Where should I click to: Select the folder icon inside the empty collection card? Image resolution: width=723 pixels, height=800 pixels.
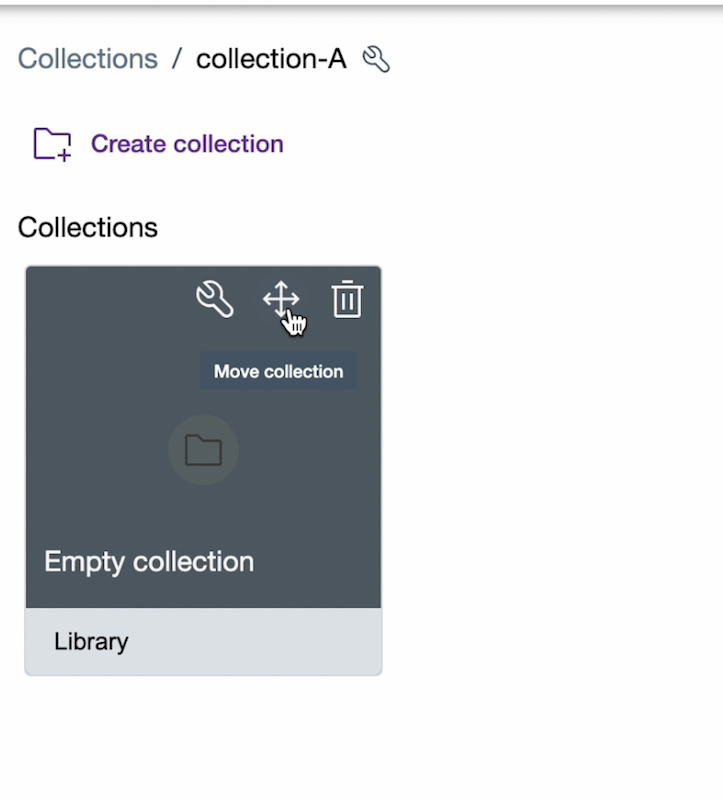pos(203,450)
